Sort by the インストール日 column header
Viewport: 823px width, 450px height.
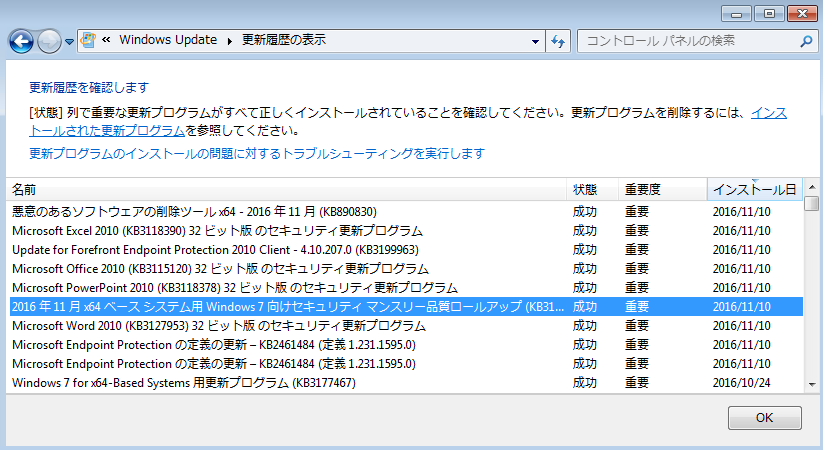click(x=755, y=190)
